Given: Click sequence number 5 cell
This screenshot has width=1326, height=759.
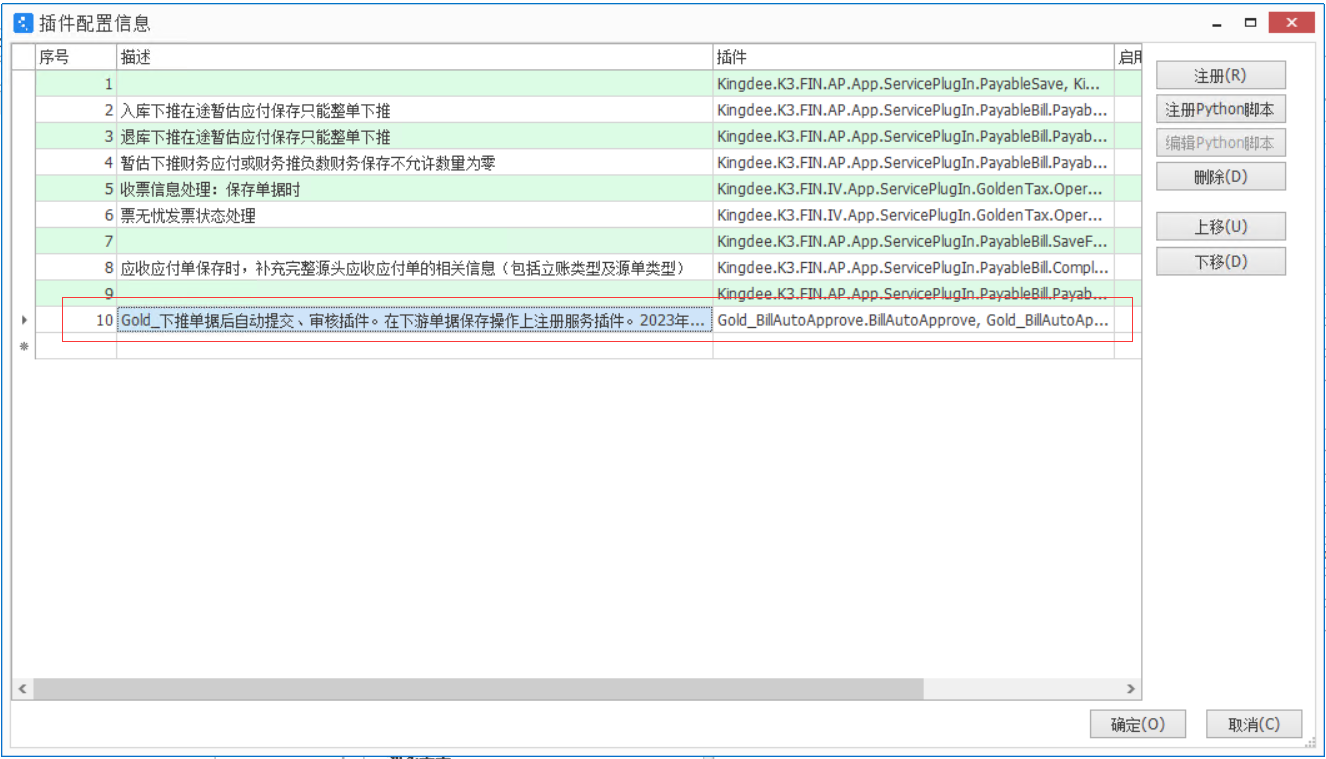Looking at the screenshot, I should [76, 189].
